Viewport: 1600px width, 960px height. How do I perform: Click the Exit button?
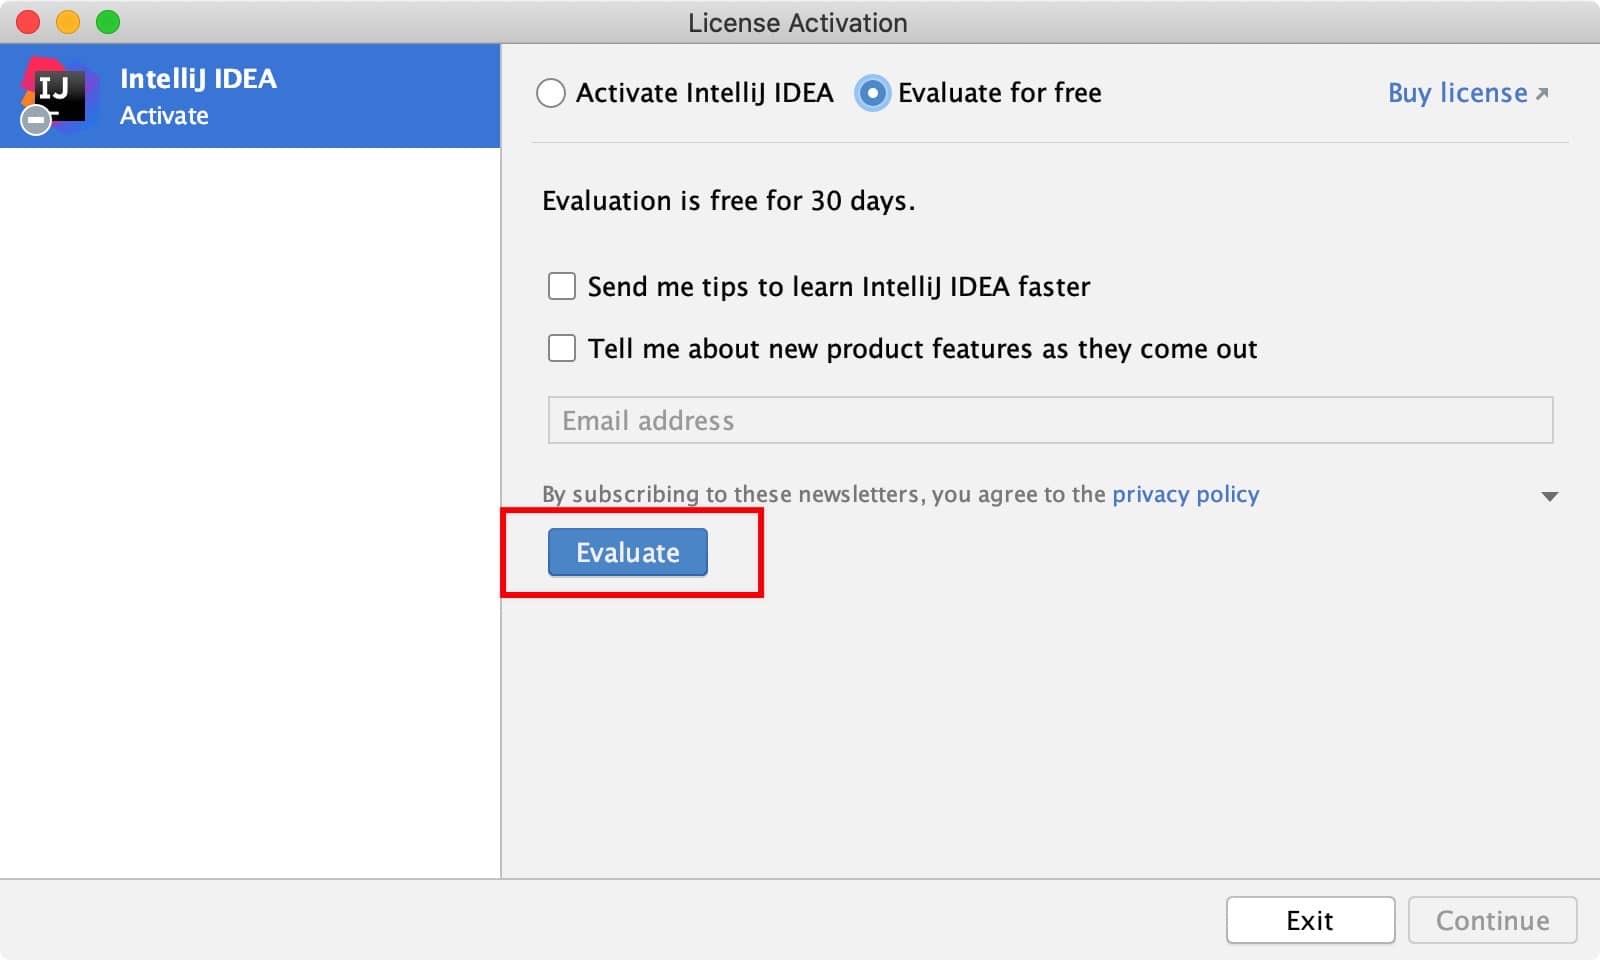pyautogui.click(x=1310, y=920)
